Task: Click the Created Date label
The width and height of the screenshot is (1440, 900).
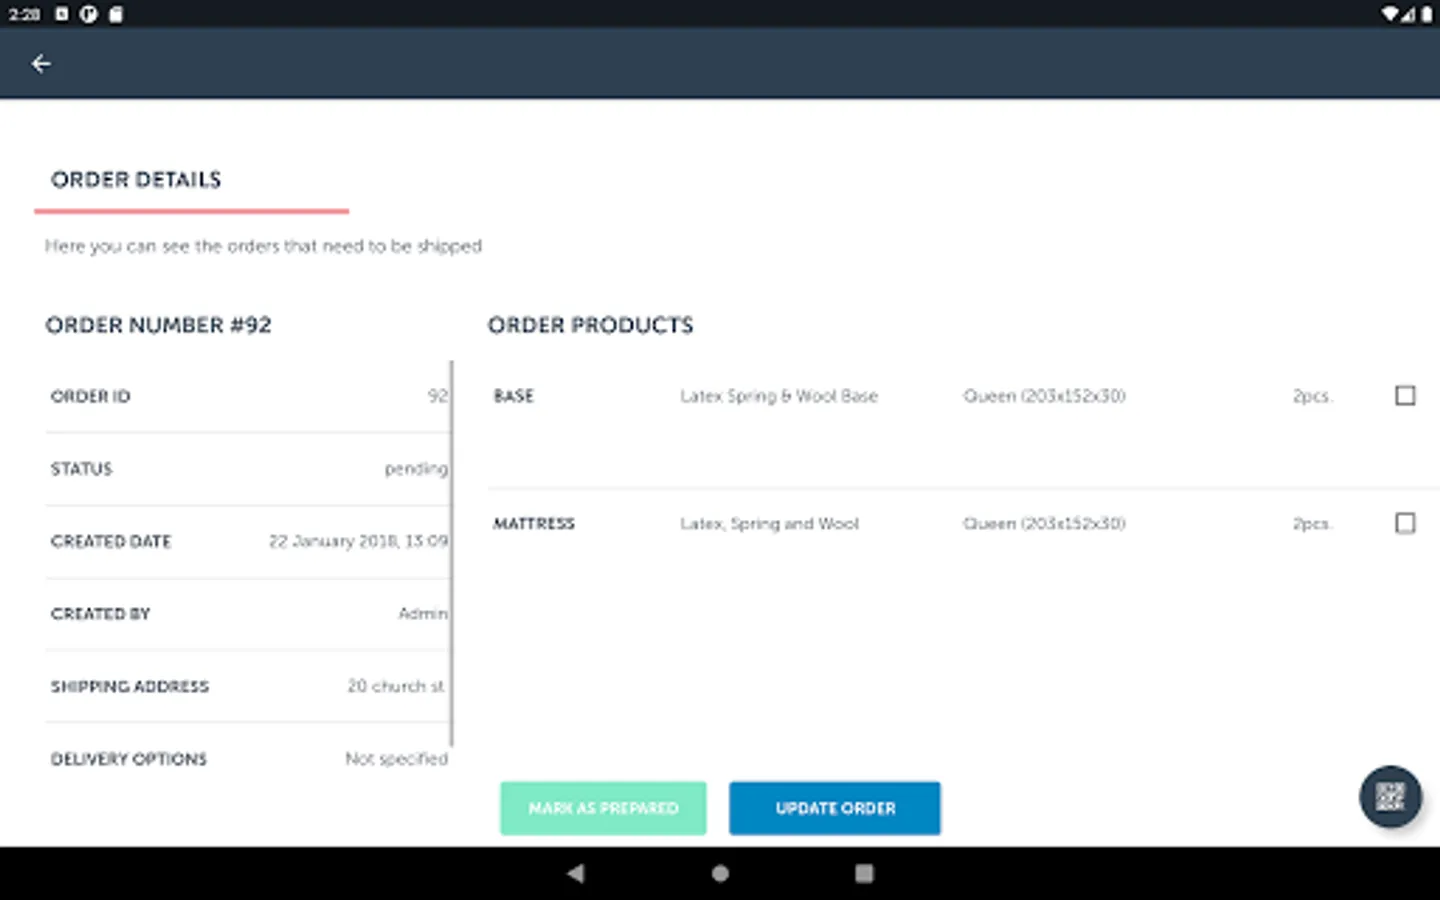Action: (x=111, y=541)
